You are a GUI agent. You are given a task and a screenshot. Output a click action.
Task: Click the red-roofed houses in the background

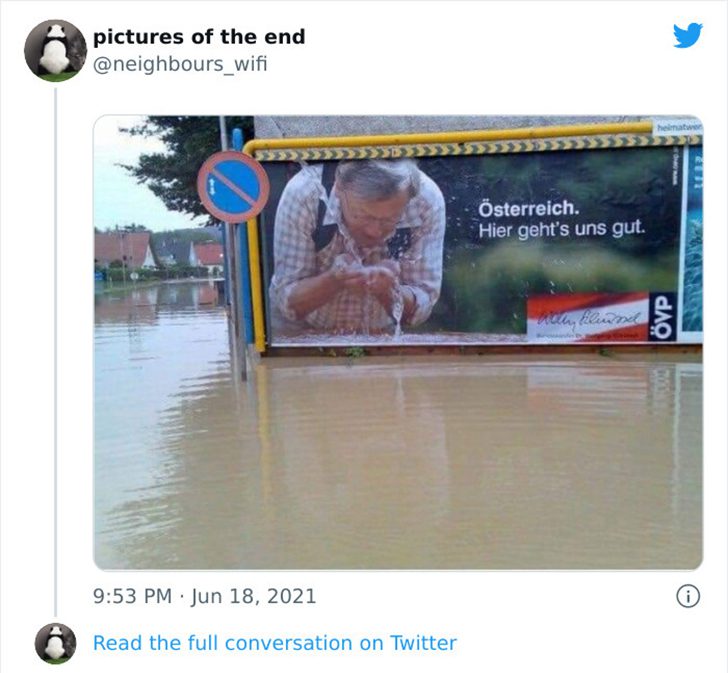(x=159, y=253)
